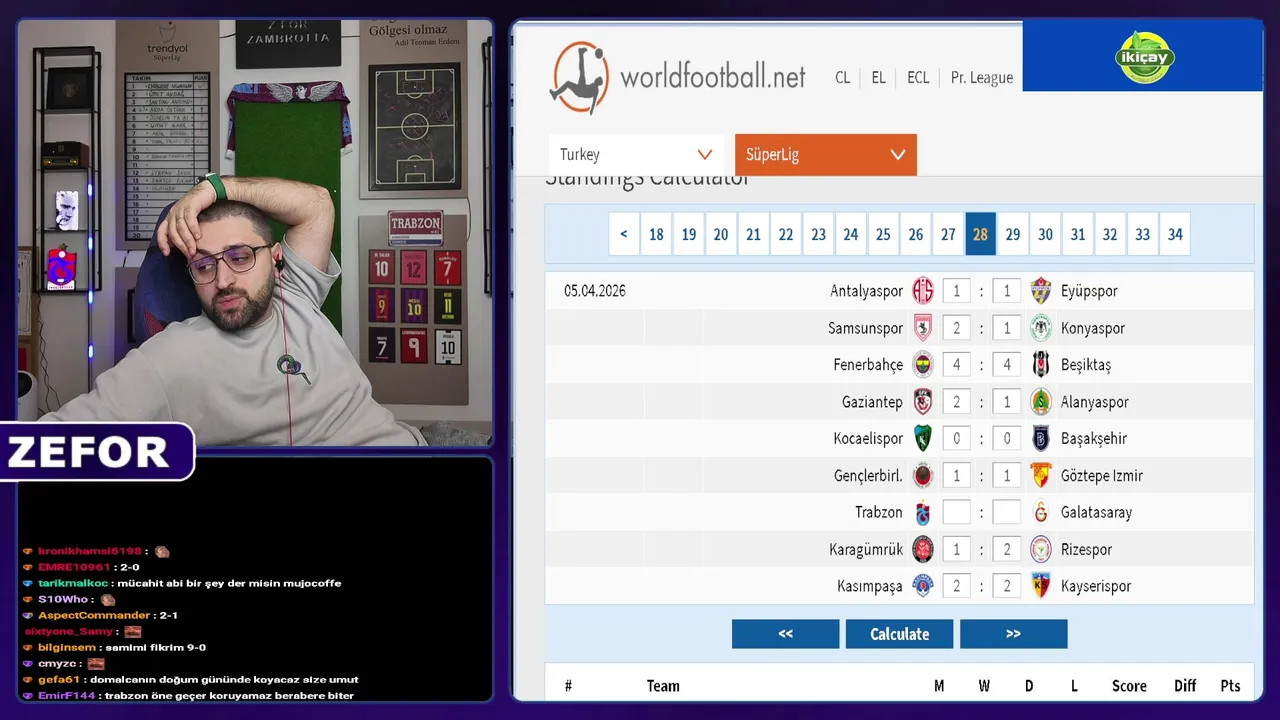Click the Trabzon club crest
The image size is (1280, 720).
[922, 512]
